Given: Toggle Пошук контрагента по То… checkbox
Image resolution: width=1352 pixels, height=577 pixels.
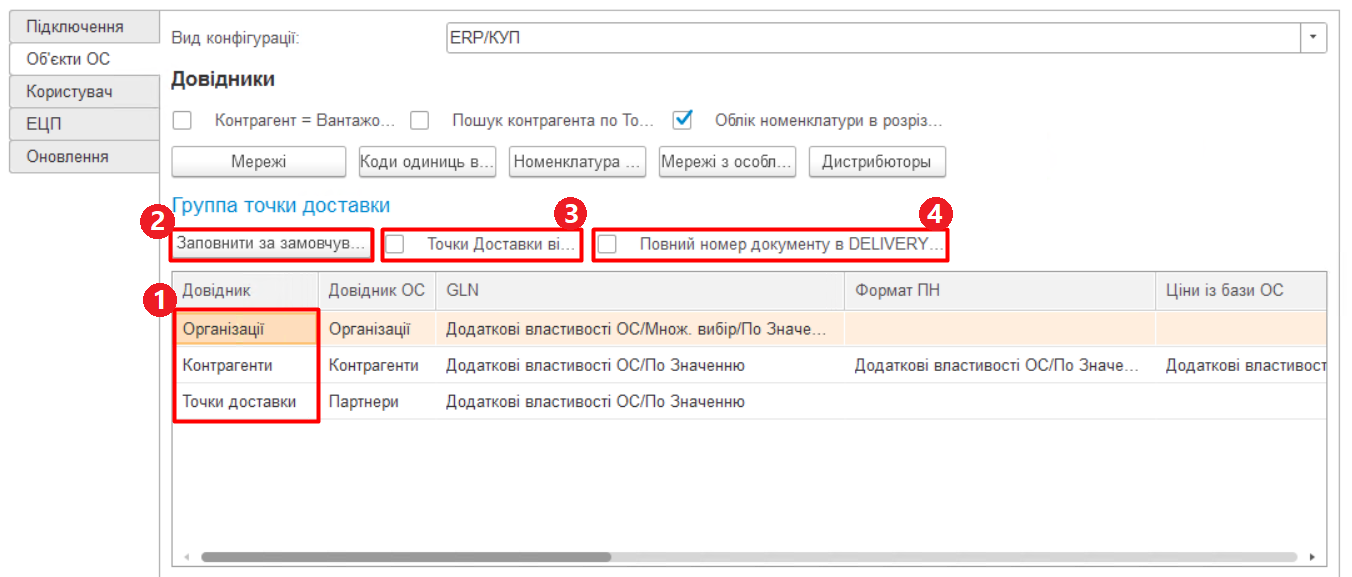Looking at the screenshot, I should click(x=420, y=120).
